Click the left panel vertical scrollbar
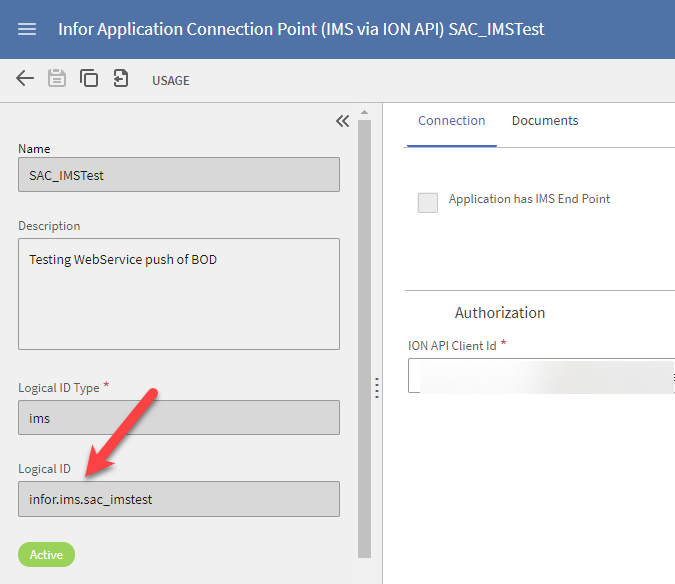This screenshot has width=675, height=584. tap(365, 330)
